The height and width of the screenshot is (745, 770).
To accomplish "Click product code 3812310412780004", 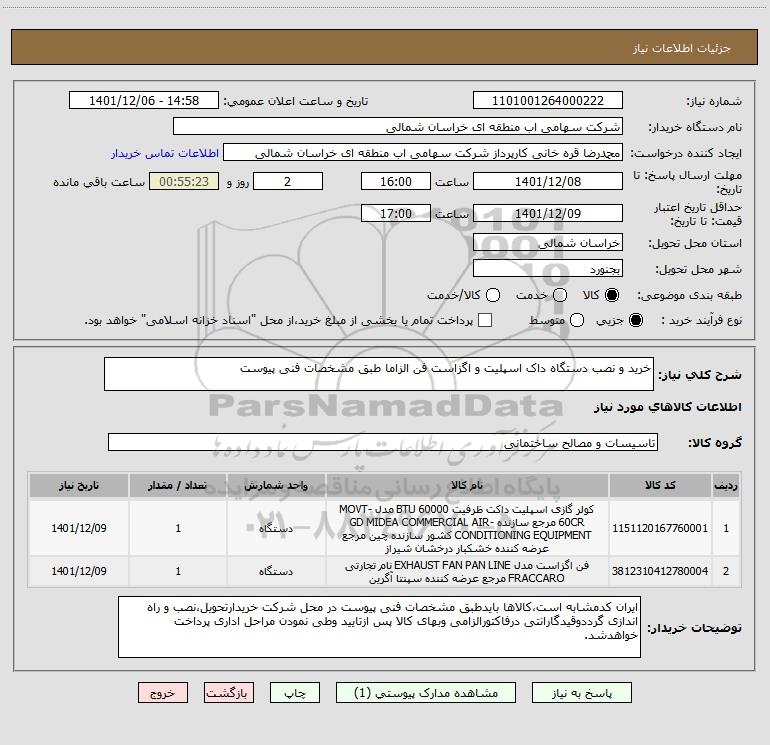I will (660, 571).
